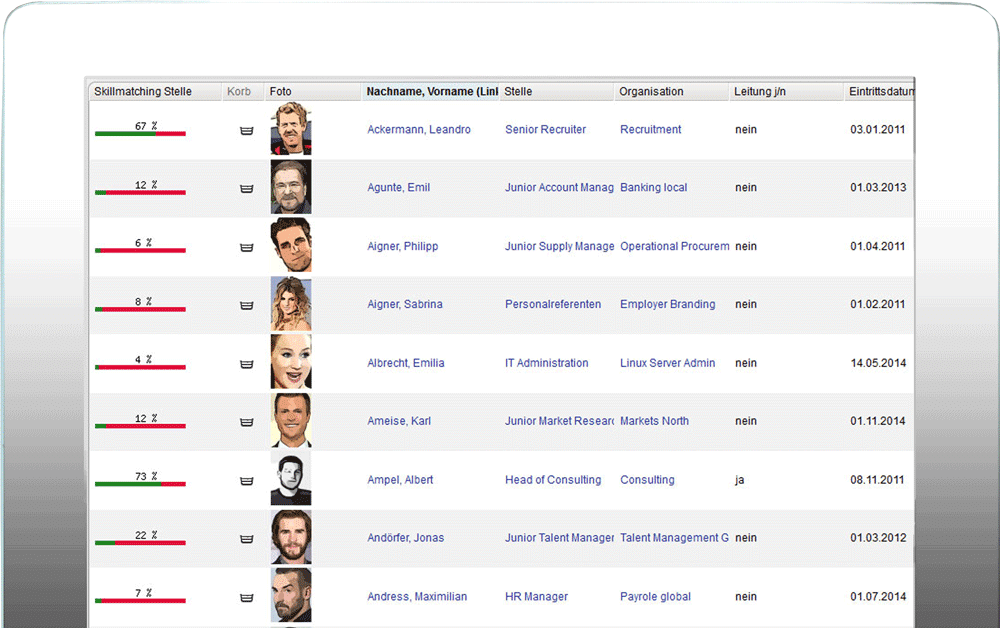Open Ackermann, Leandro employee link

(419, 129)
